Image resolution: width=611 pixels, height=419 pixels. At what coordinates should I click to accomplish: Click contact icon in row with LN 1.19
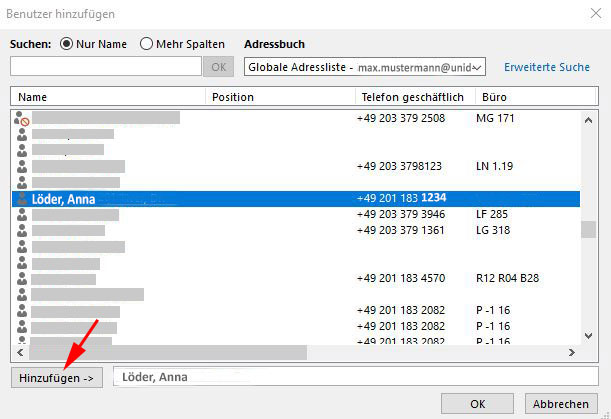(21, 166)
